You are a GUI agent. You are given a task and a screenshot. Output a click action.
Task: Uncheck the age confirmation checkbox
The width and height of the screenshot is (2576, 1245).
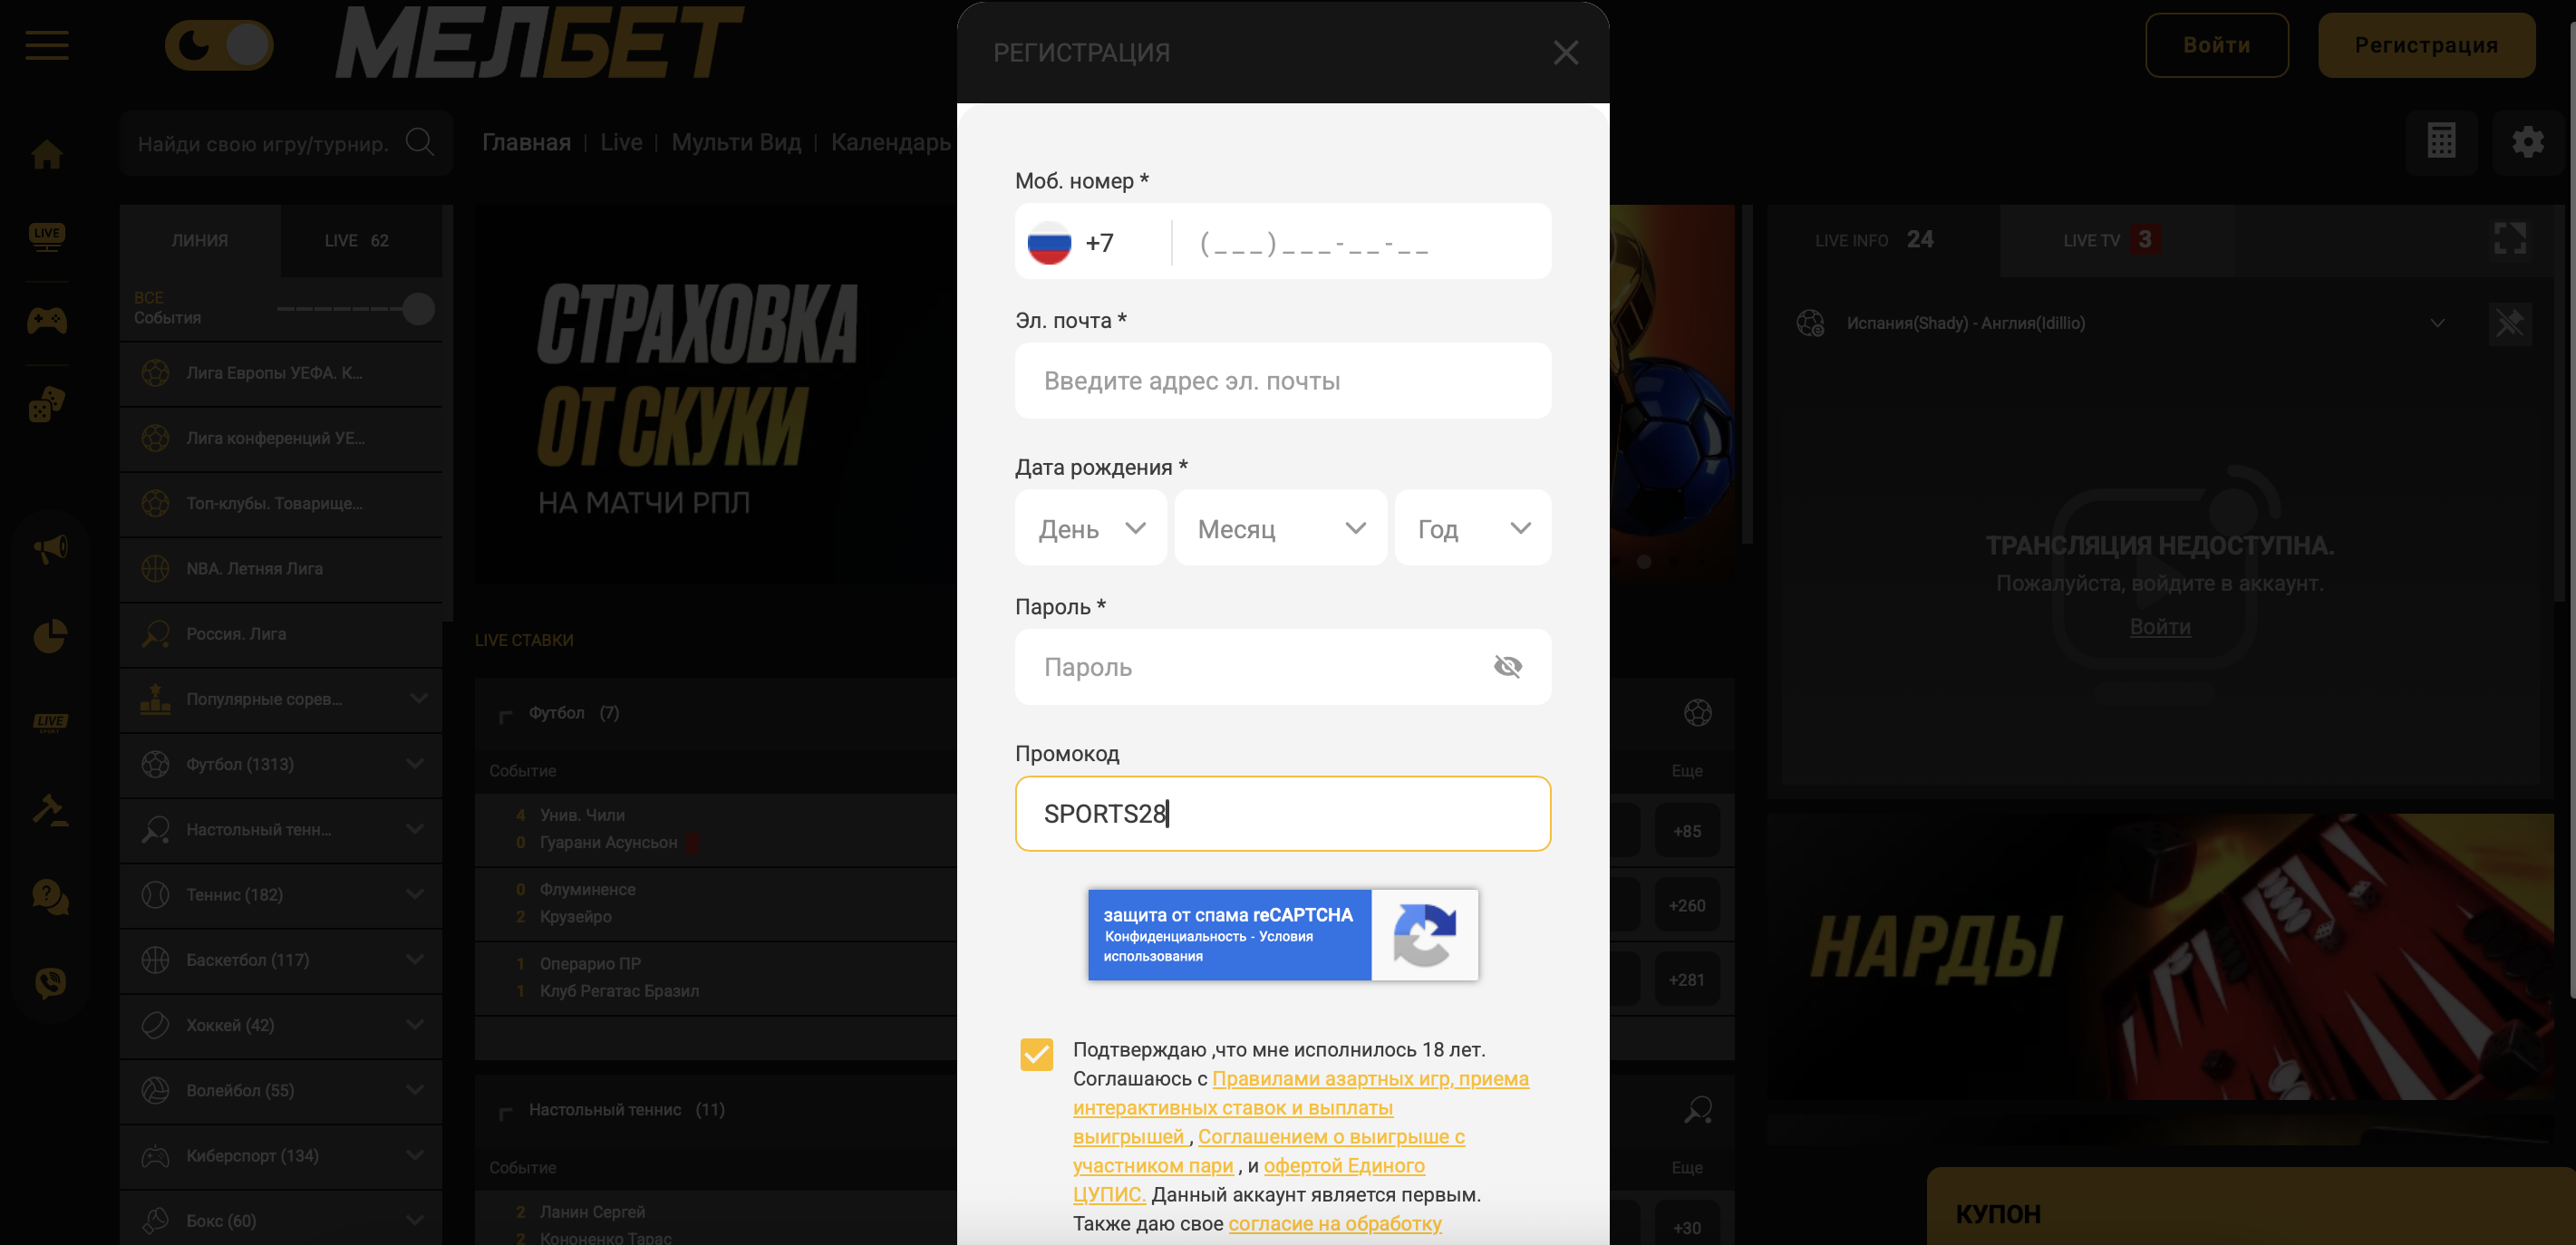click(1036, 1054)
